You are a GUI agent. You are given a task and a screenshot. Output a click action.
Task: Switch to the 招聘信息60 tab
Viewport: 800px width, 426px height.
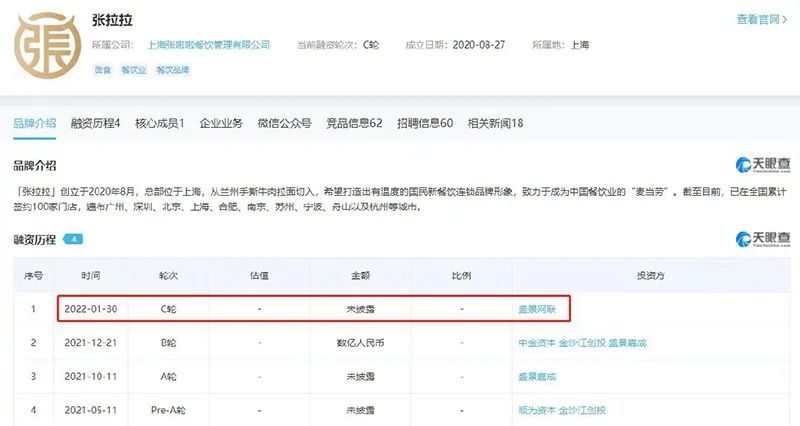425,123
